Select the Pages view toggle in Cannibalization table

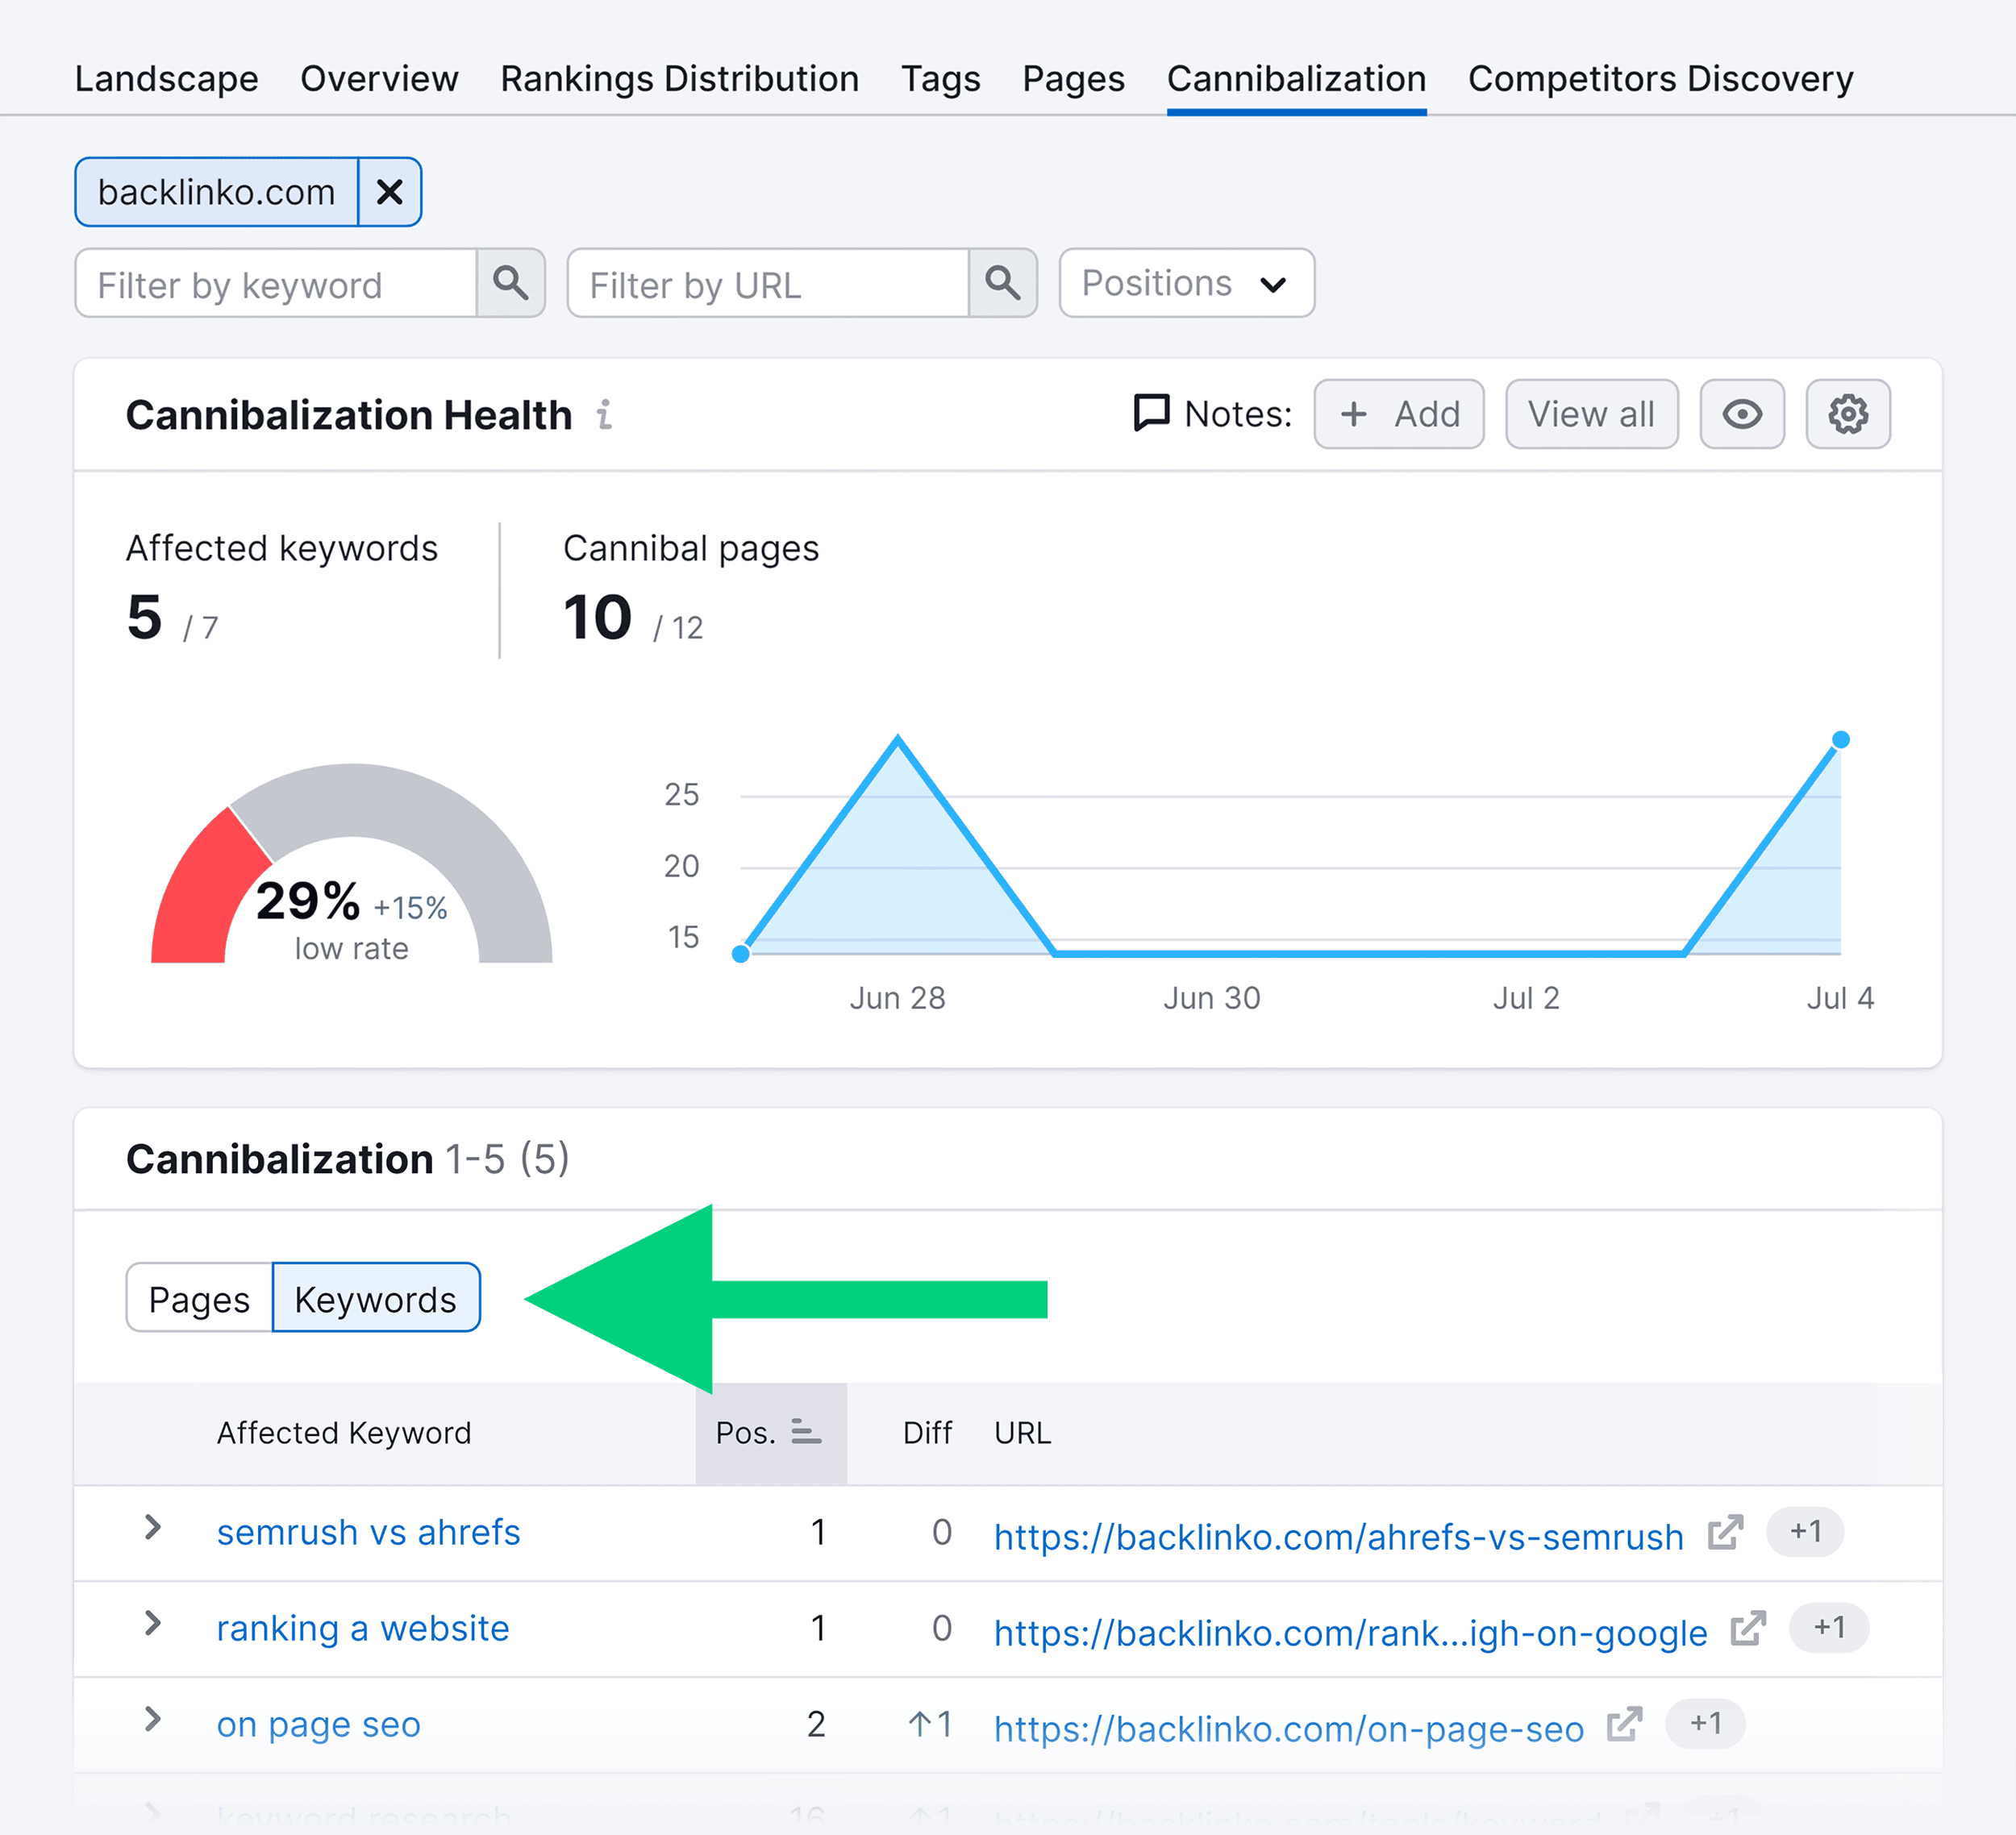coord(199,1298)
